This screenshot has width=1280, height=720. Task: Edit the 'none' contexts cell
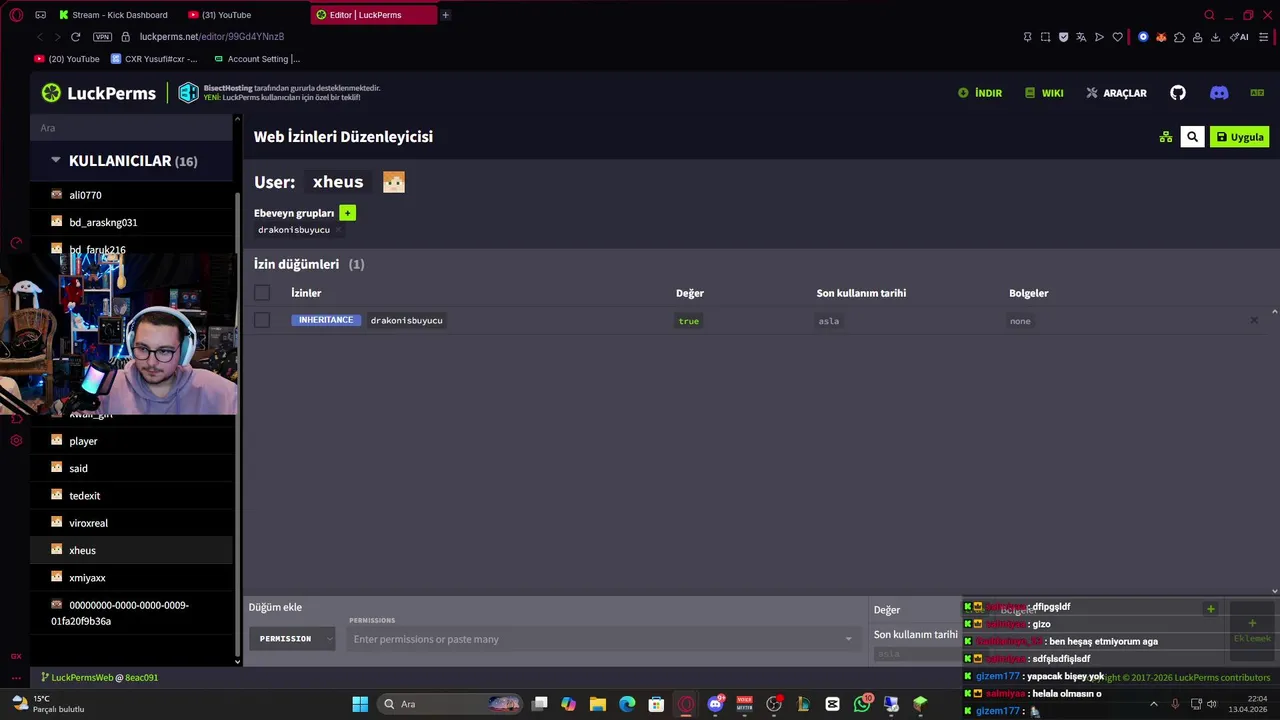click(1020, 321)
